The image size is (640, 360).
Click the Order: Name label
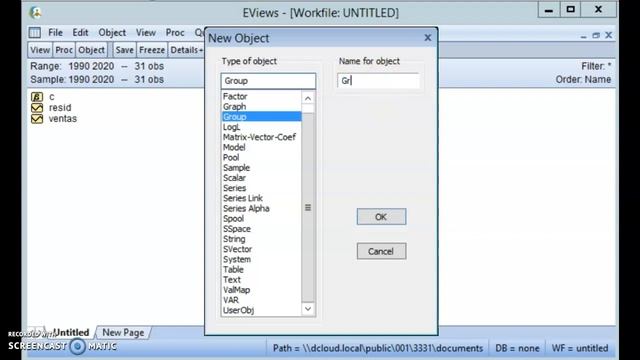point(583,80)
